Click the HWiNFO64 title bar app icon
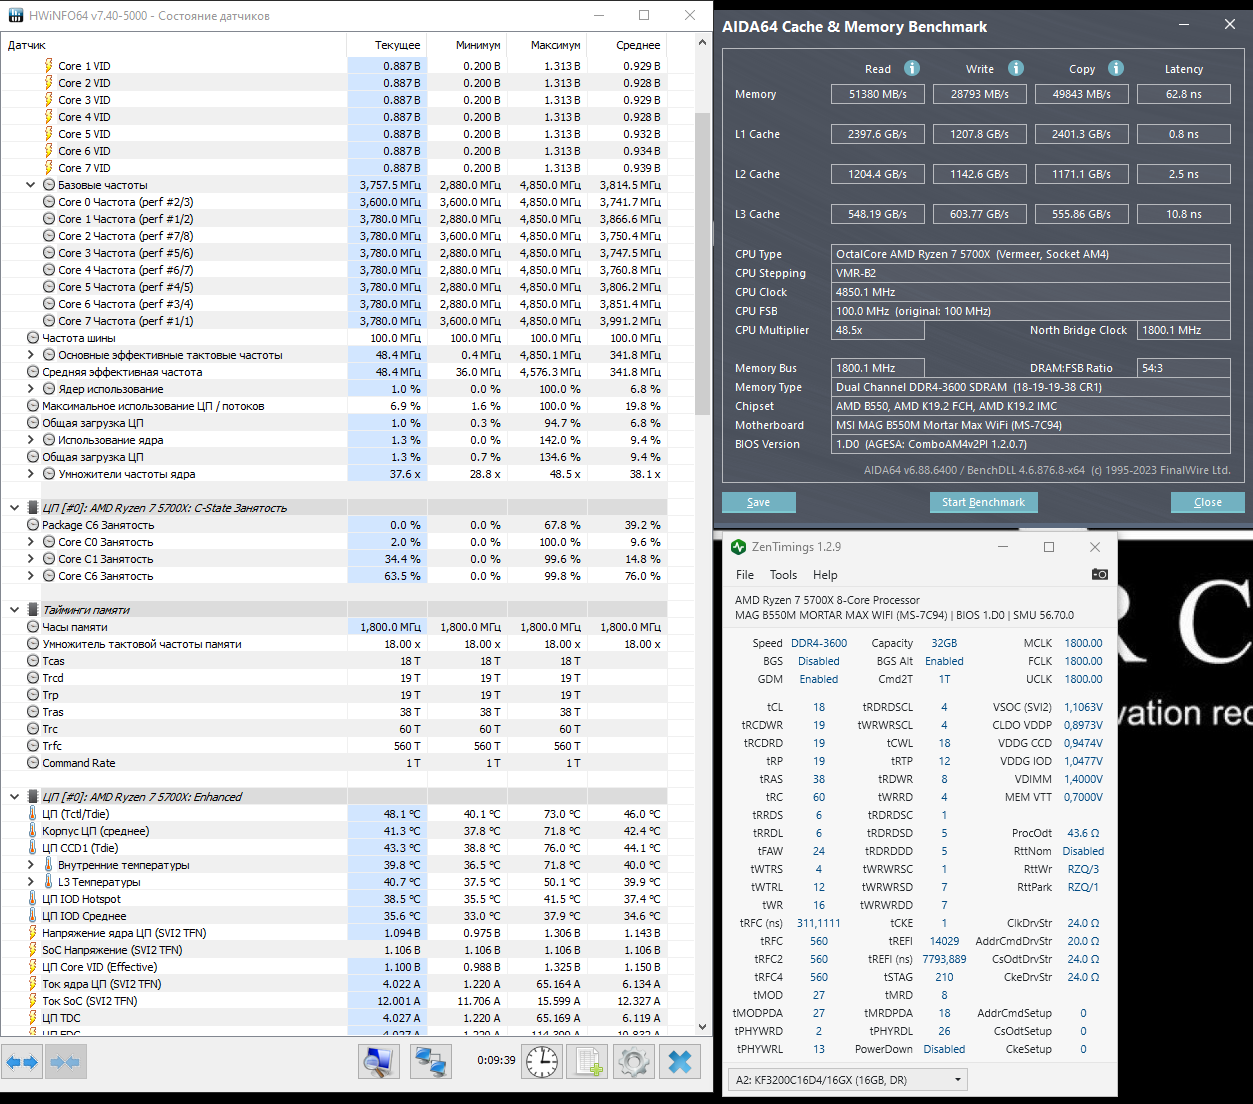This screenshot has width=1253, height=1104. coord(16,16)
